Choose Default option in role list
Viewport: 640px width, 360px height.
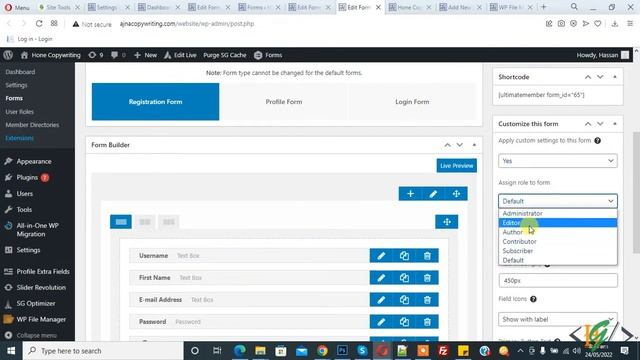click(558, 260)
